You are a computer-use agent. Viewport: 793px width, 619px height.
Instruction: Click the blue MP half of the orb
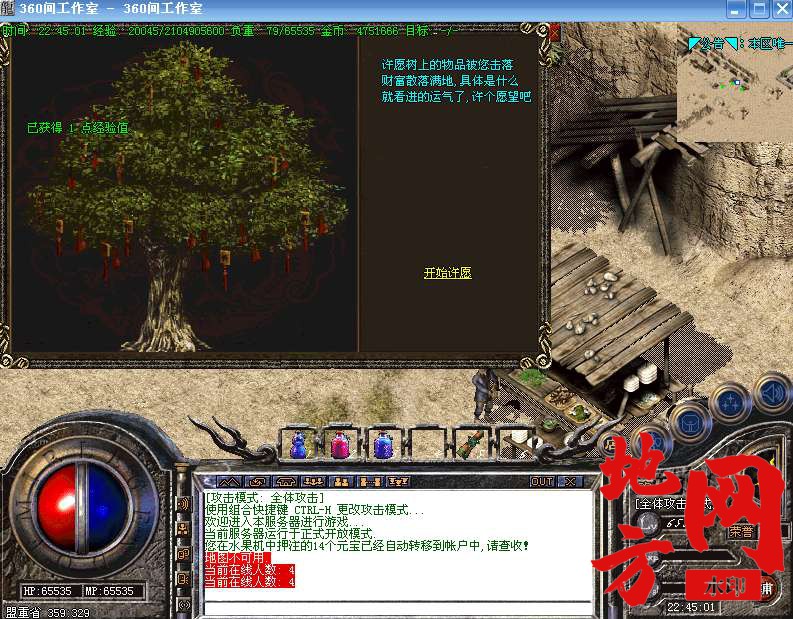[107, 507]
